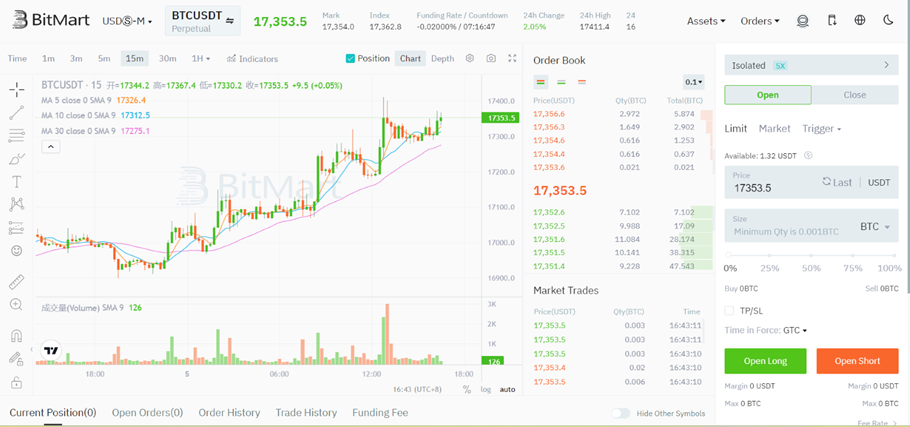The height and width of the screenshot is (427, 910).
Task: Select the crosshair cursor tool
Action: (17, 89)
